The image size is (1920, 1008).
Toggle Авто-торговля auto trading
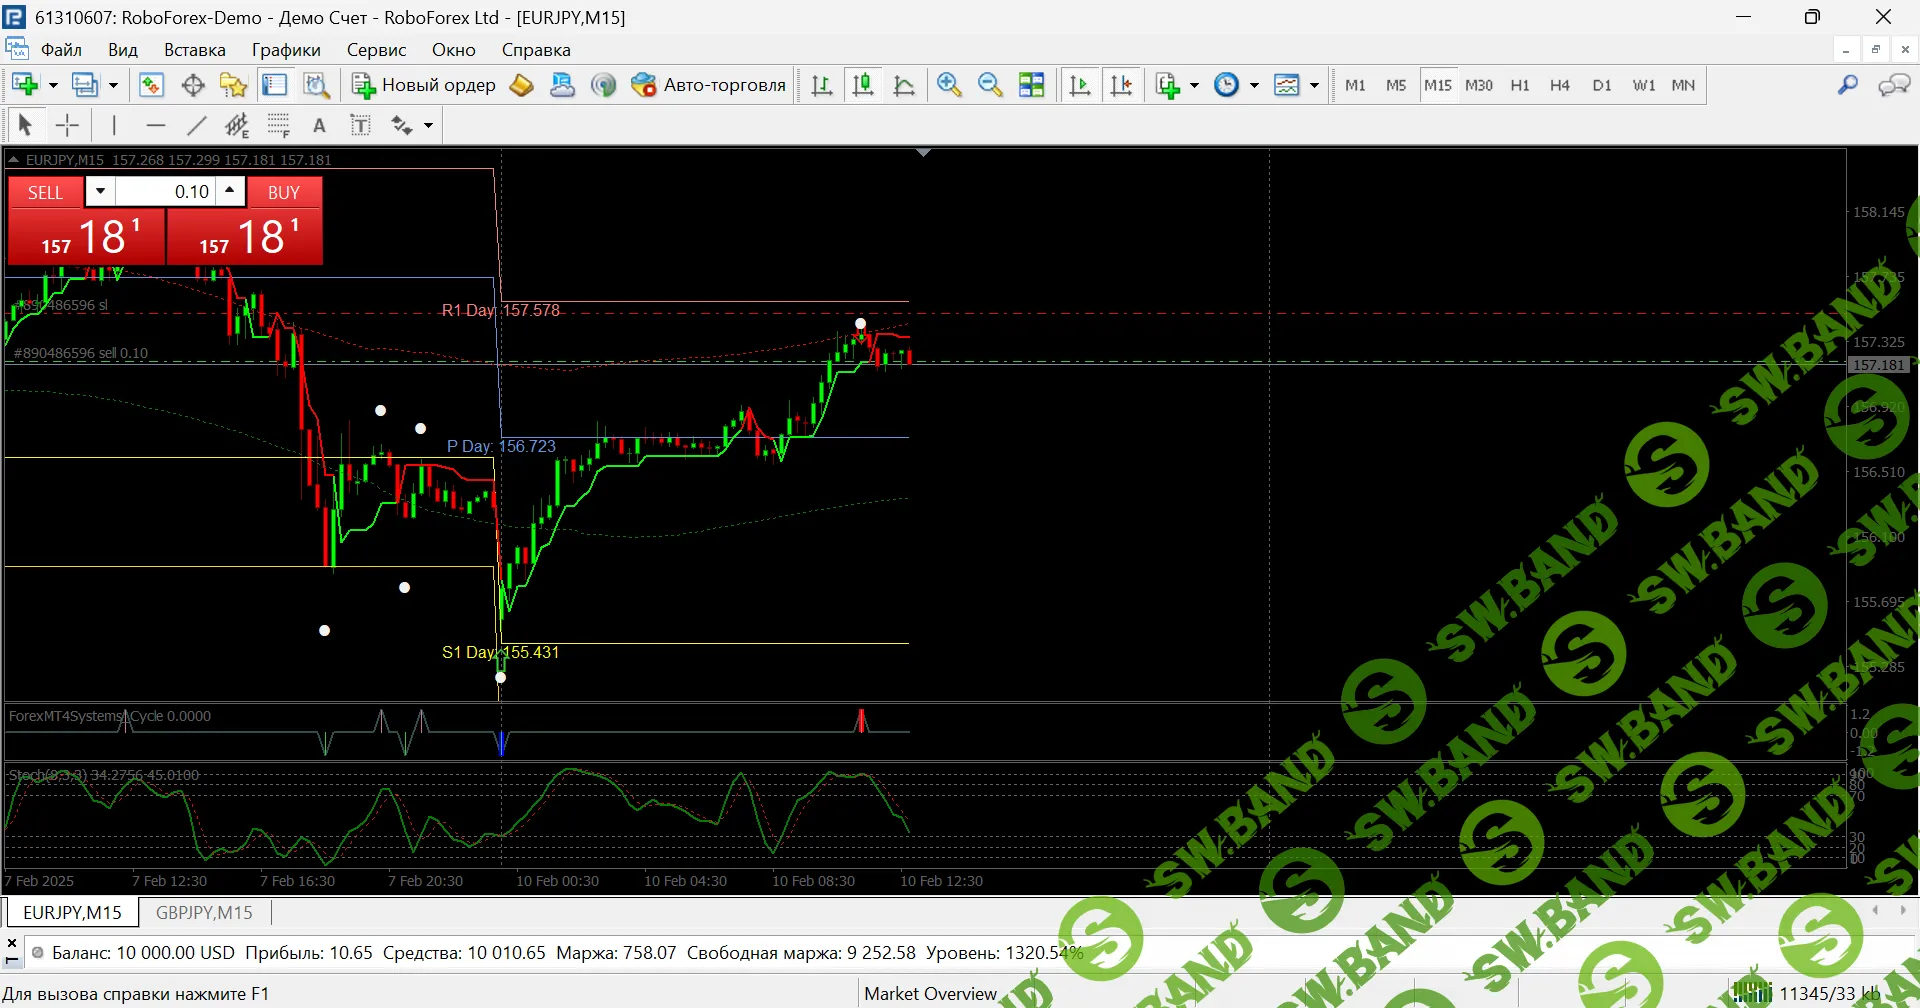point(708,86)
